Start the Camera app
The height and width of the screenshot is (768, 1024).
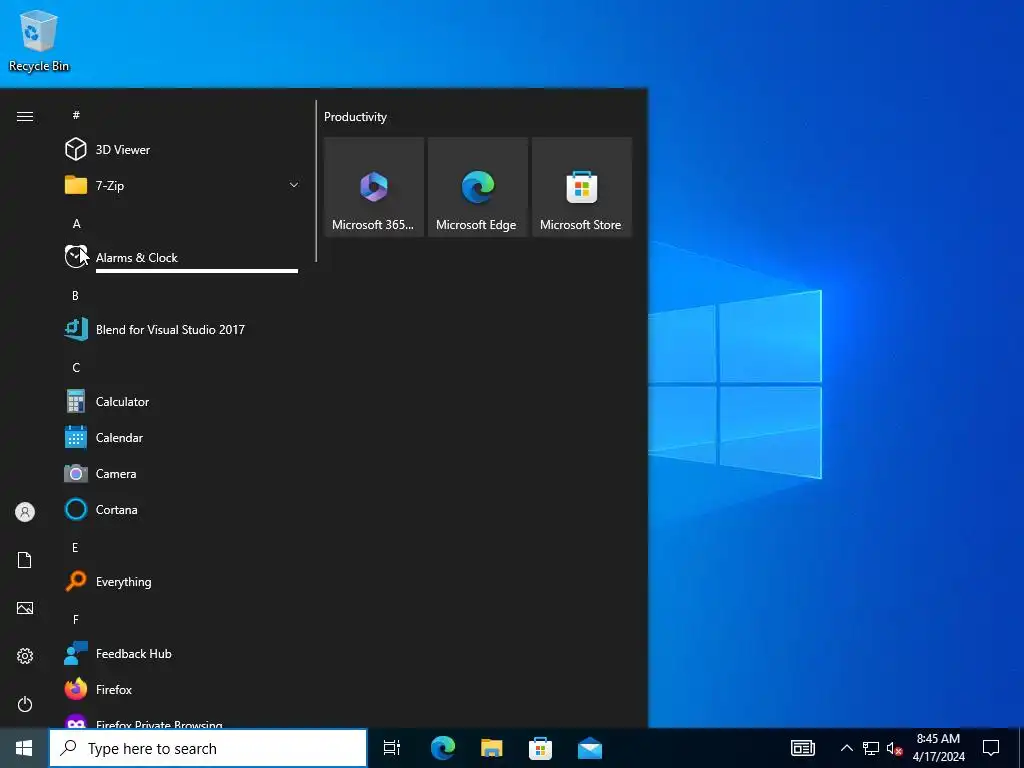[182, 473]
